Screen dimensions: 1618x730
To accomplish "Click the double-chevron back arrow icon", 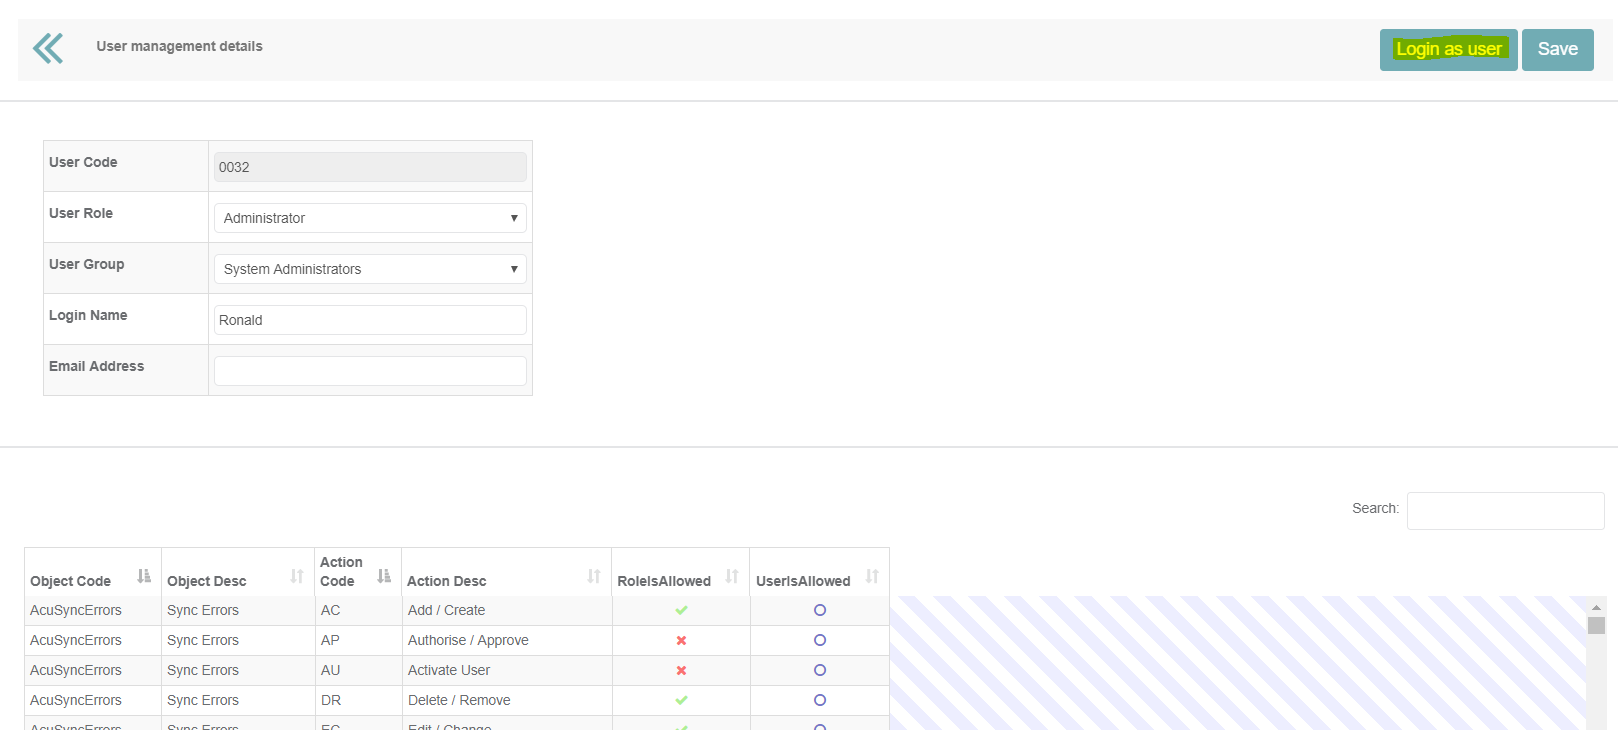I will coord(48,48).
